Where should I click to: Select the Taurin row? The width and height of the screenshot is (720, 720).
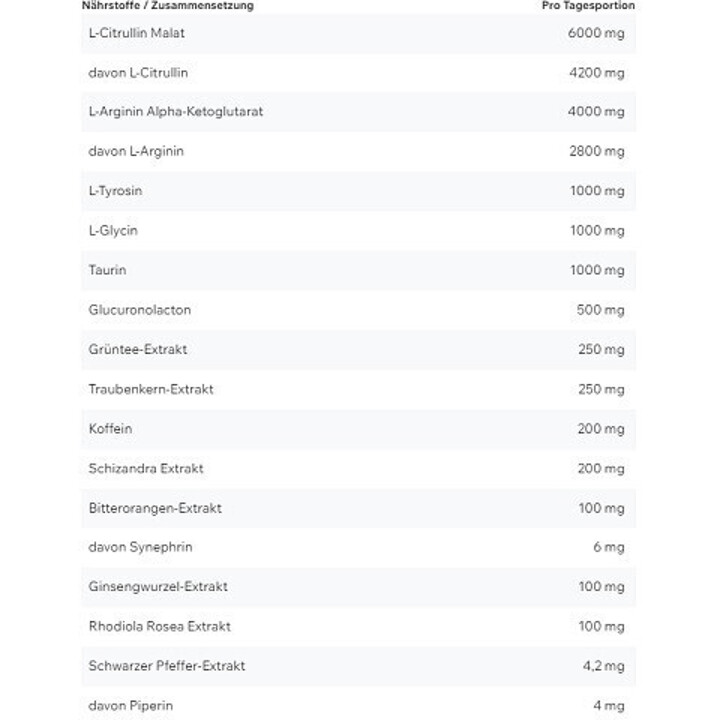359,270
